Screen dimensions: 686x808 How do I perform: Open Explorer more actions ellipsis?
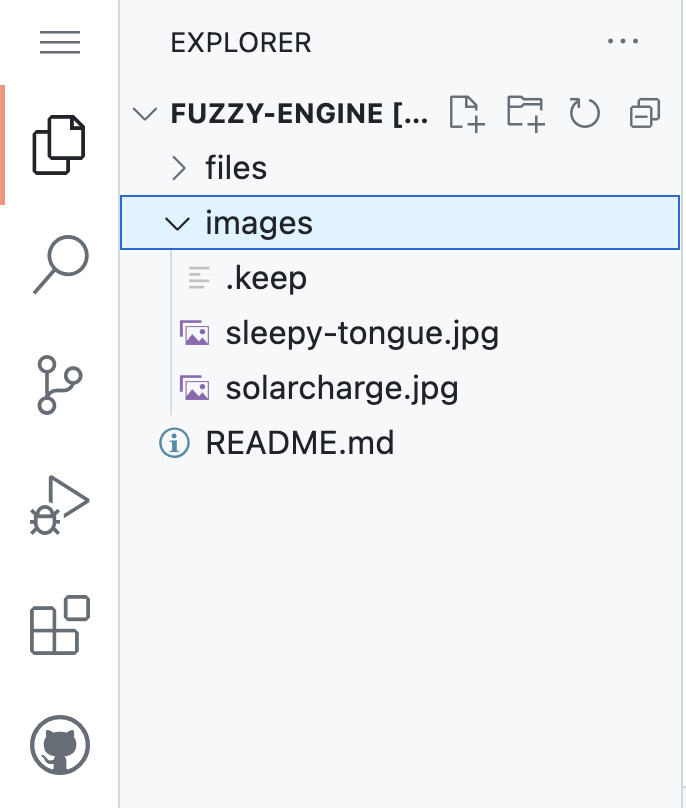tap(623, 41)
